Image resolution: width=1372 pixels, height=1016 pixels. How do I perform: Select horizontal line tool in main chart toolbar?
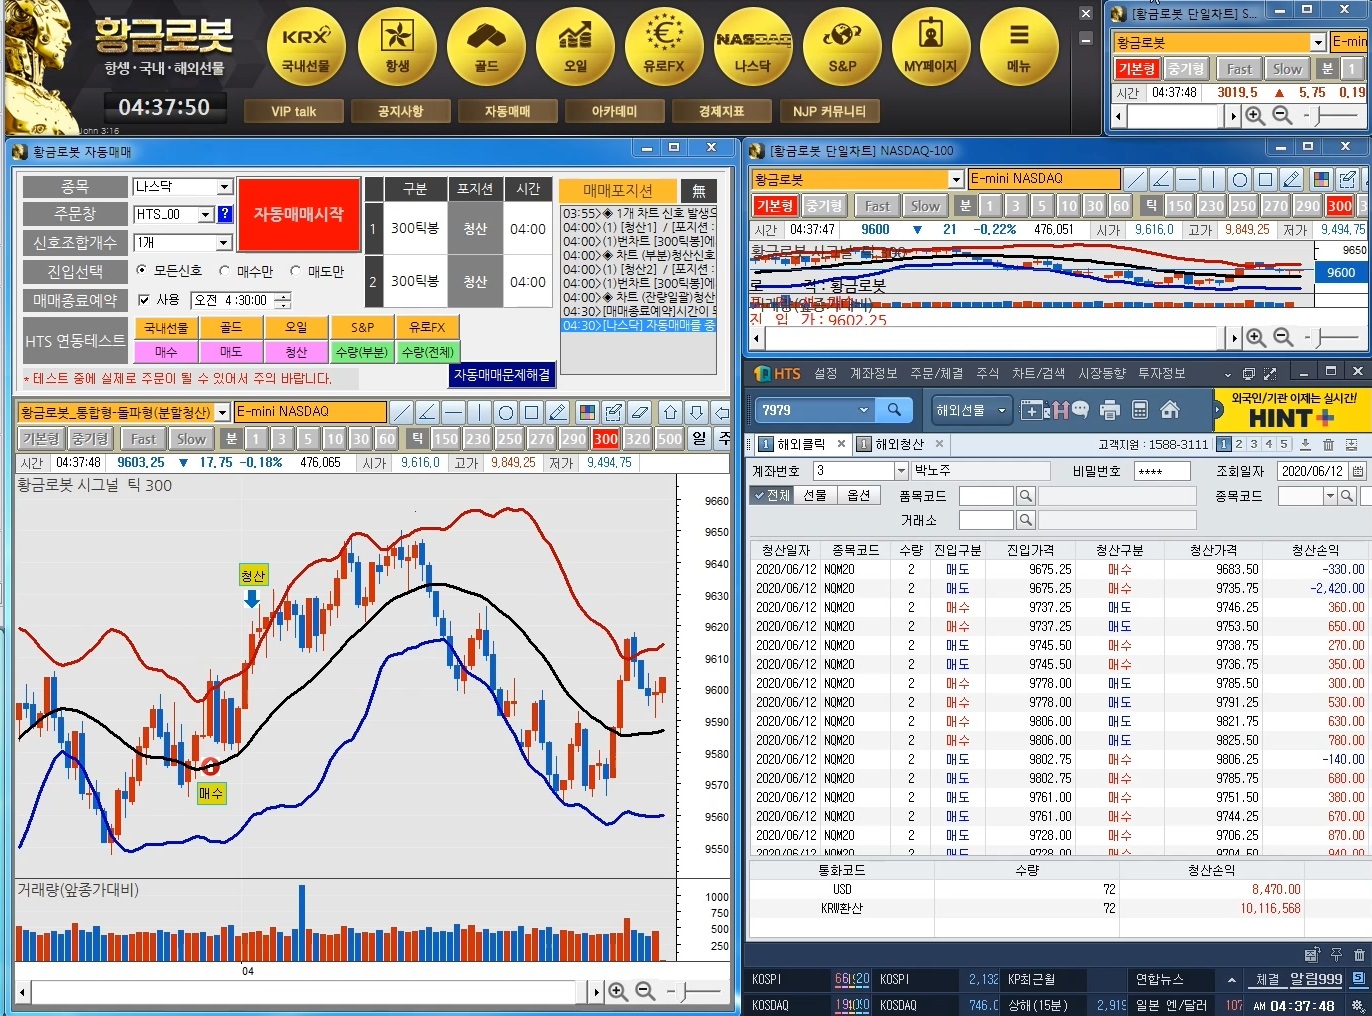[453, 412]
